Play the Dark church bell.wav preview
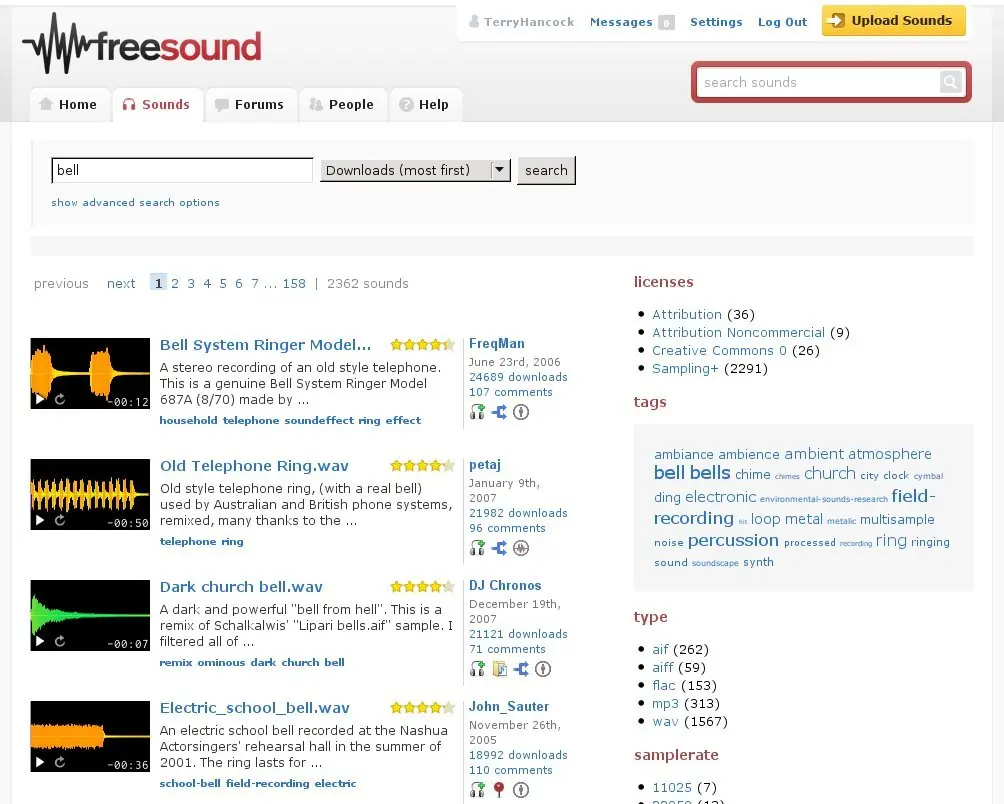Image resolution: width=1004 pixels, height=804 pixels. [x=40, y=641]
